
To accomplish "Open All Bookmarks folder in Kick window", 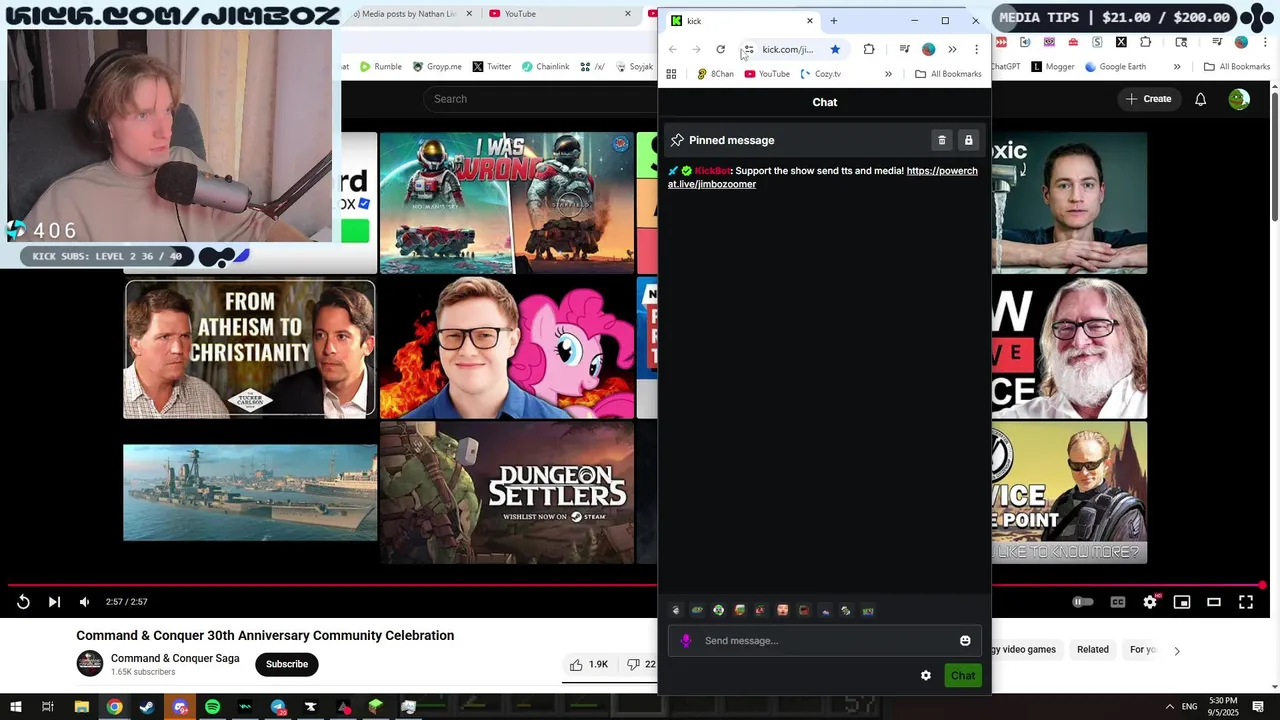I will point(948,74).
